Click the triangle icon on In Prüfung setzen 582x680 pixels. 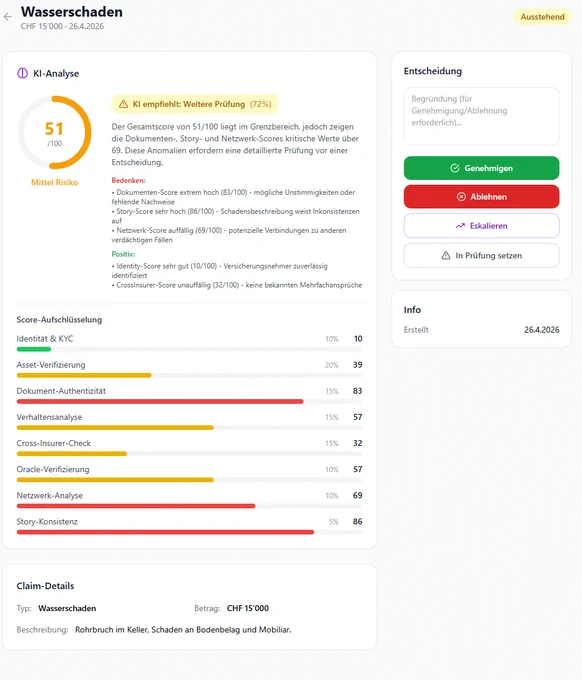[x=446, y=255]
